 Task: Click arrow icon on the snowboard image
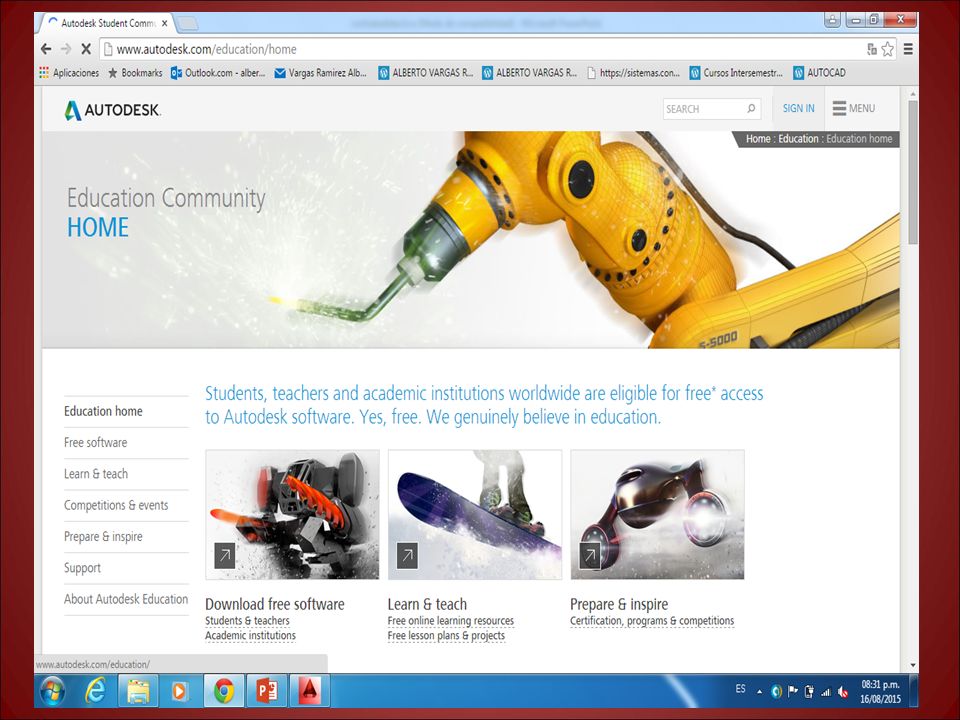coord(407,555)
